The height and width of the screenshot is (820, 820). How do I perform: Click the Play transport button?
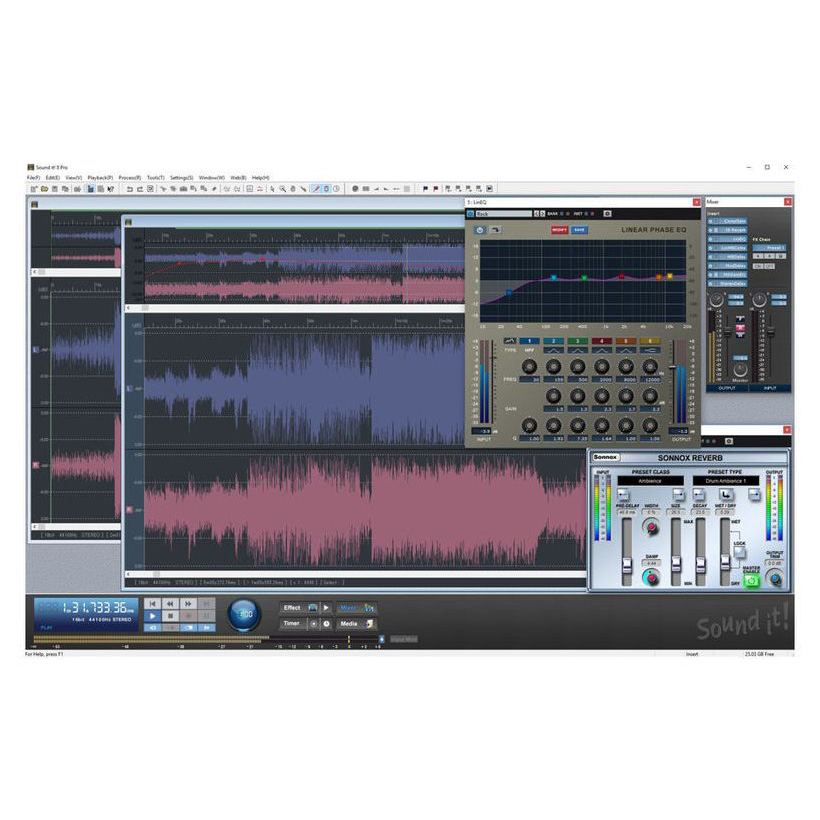pos(152,616)
